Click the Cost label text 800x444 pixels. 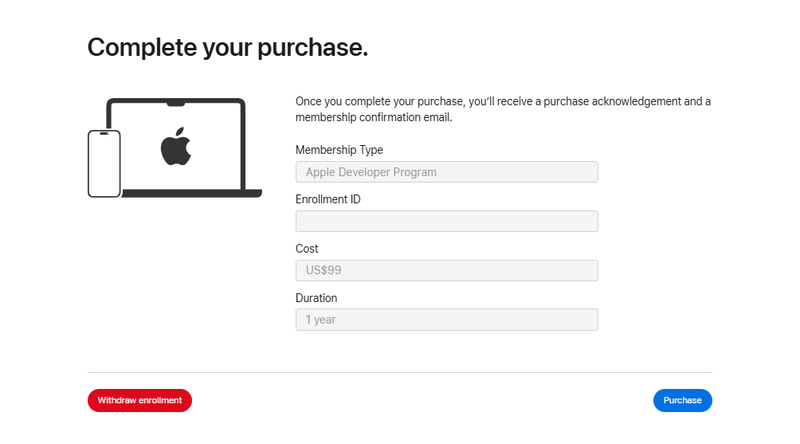click(307, 248)
